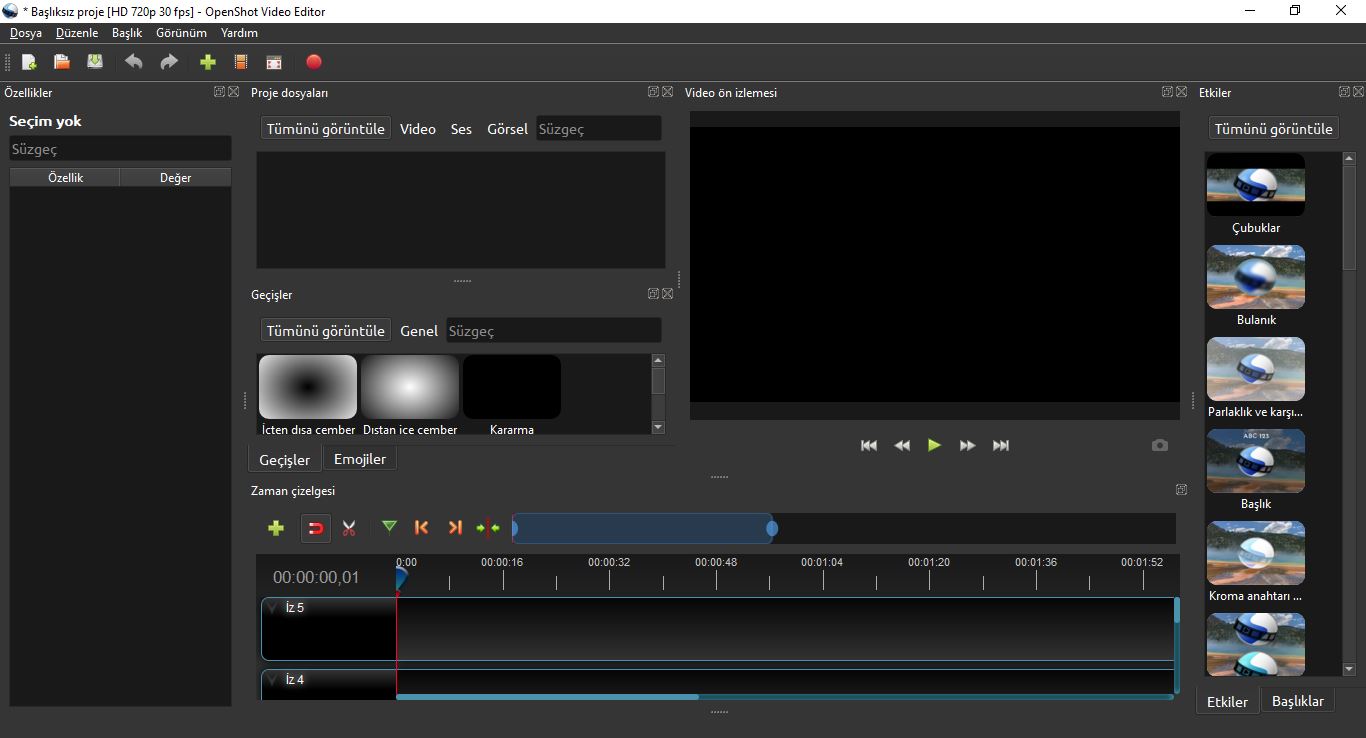Switch to the Başlıklar tab

(x=1298, y=701)
